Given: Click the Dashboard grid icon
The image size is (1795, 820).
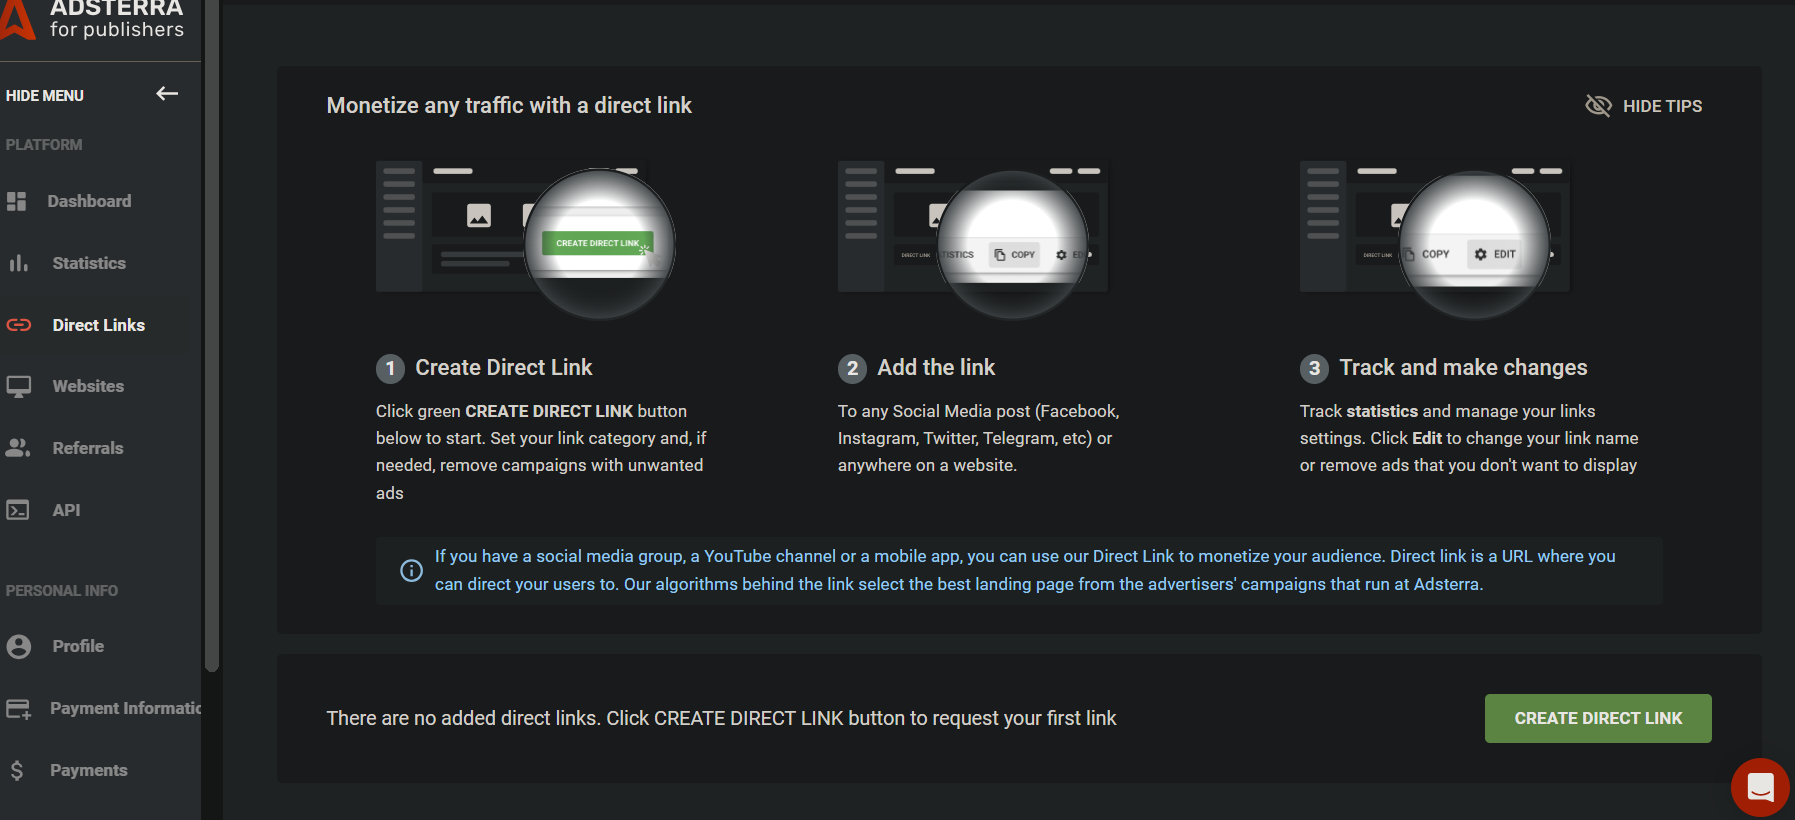Looking at the screenshot, I should tap(17, 201).
